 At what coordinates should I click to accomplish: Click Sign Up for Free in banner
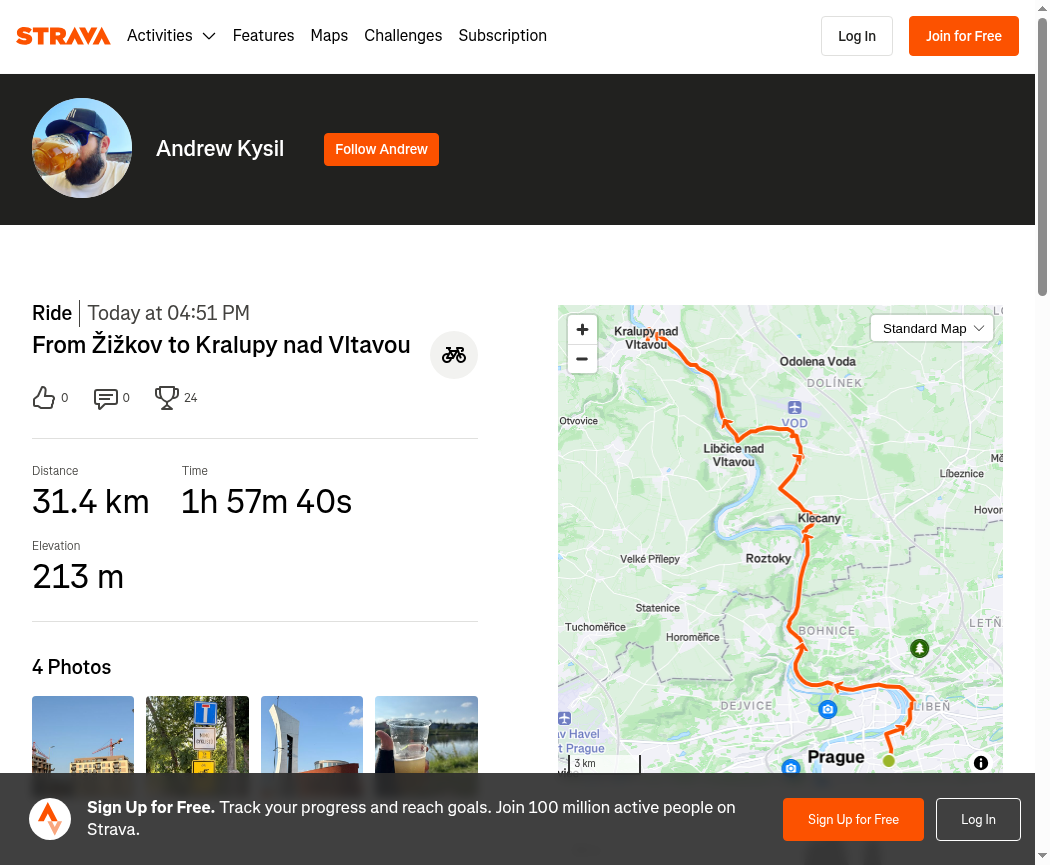click(x=853, y=819)
